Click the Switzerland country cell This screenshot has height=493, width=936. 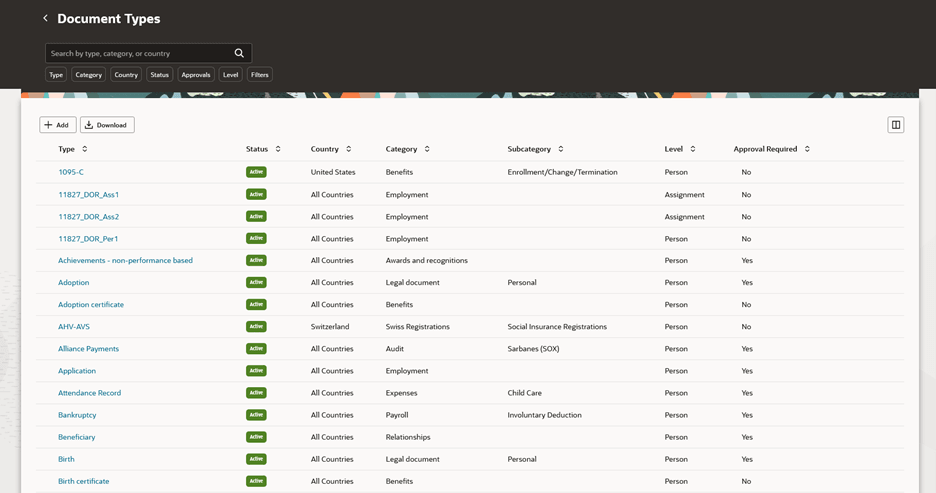(x=330, y=326)
